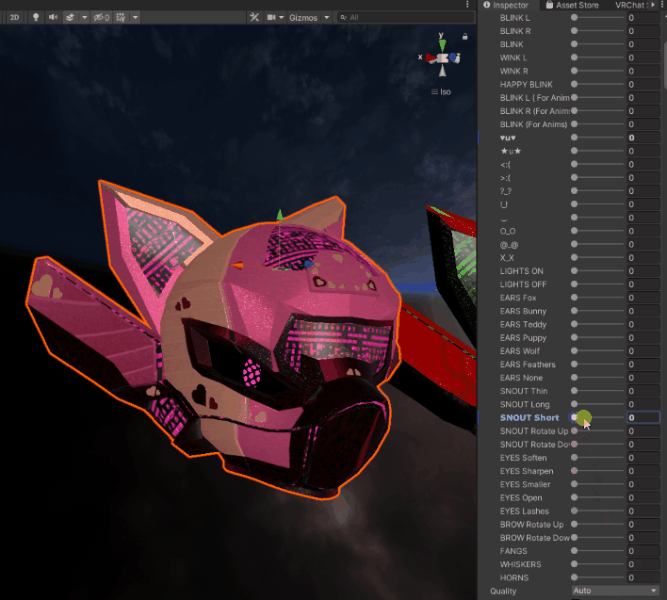Toggle scene effects with the layers icon
The width and height of the screenshot is (667, 600).
(70, 17)
